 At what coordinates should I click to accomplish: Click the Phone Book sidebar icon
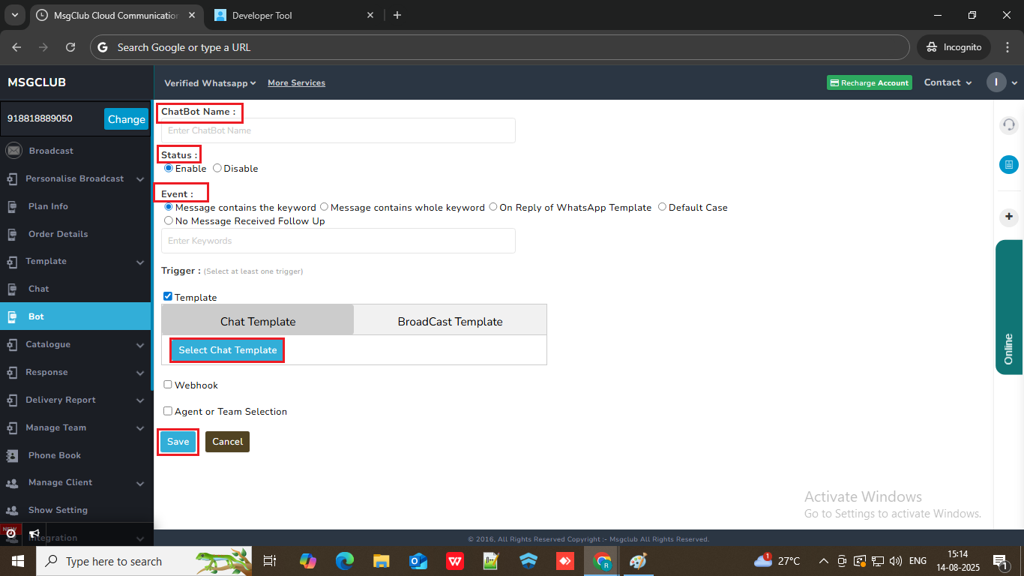(12, 456)
